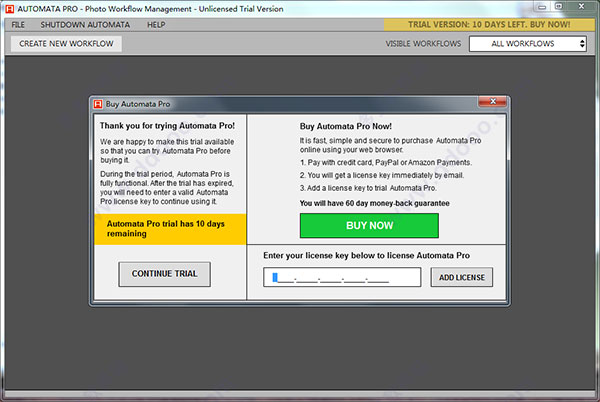This screenshot has height=402, width=600.
Task: Open the HELP menu
Action: 156,25
